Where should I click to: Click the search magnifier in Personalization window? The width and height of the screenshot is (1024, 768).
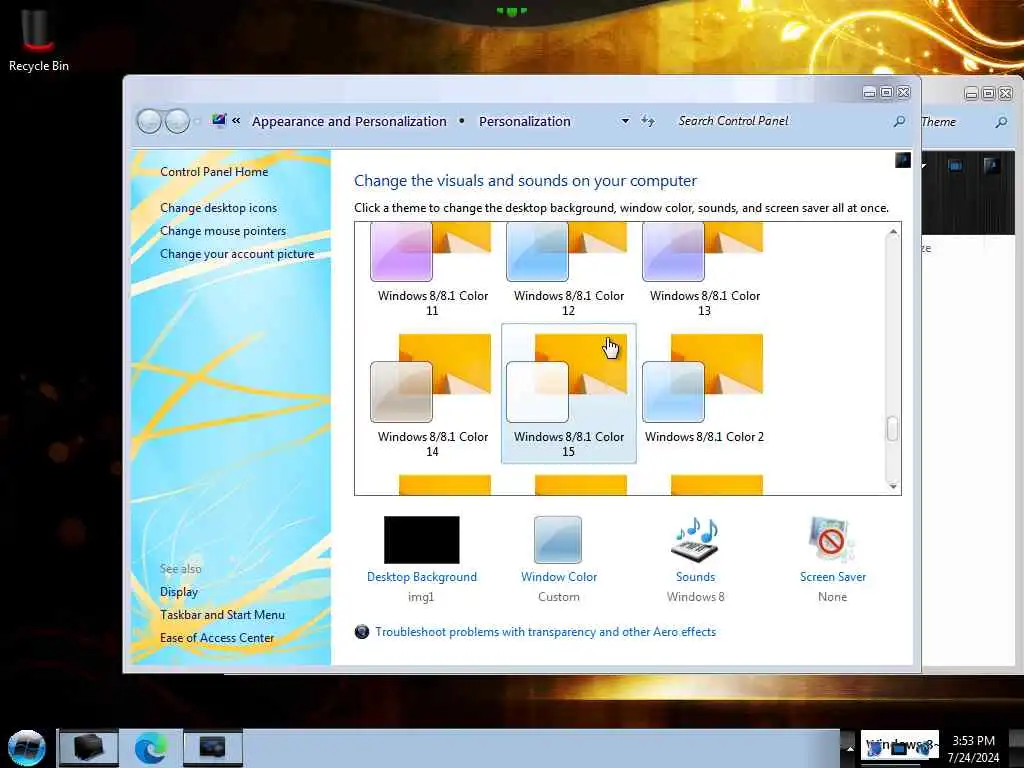coord(899,121)
